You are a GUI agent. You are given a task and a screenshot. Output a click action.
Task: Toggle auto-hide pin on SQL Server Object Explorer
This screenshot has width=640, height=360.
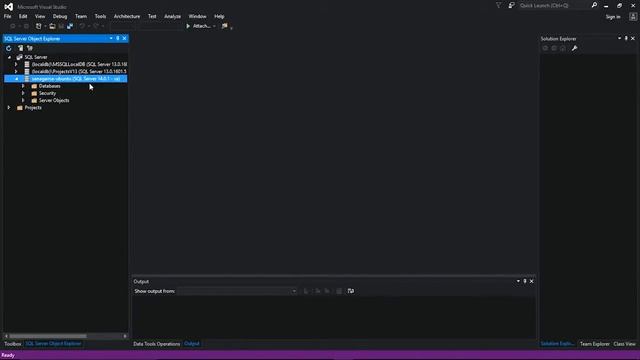pyautogui.click(x=118, y=38)
